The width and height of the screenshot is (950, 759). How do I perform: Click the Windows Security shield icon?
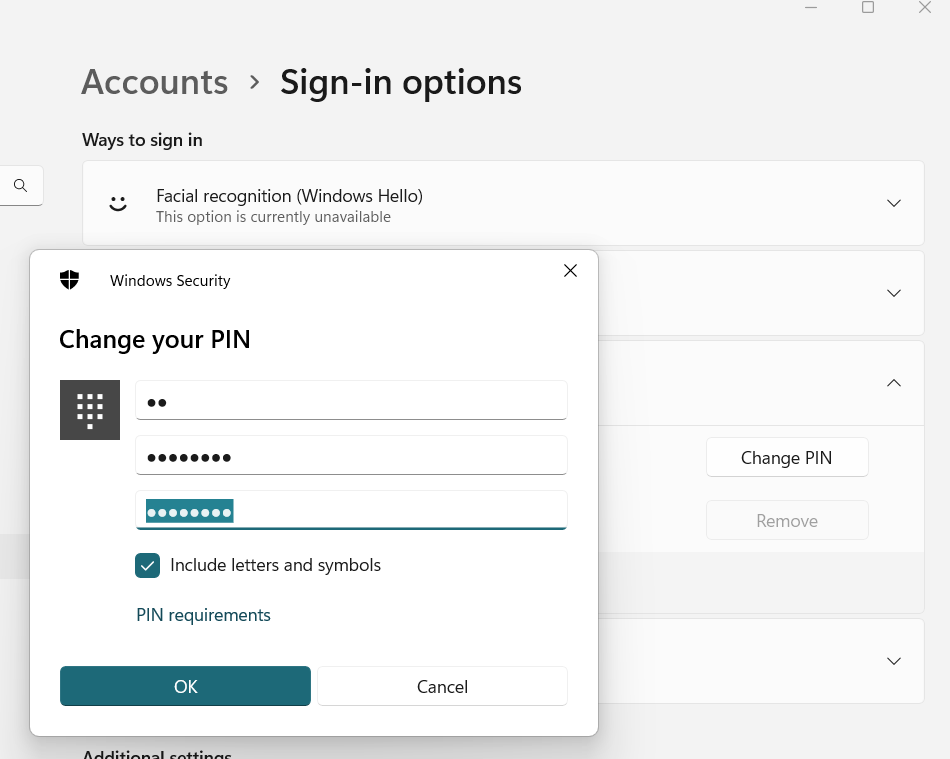(70, 280)
